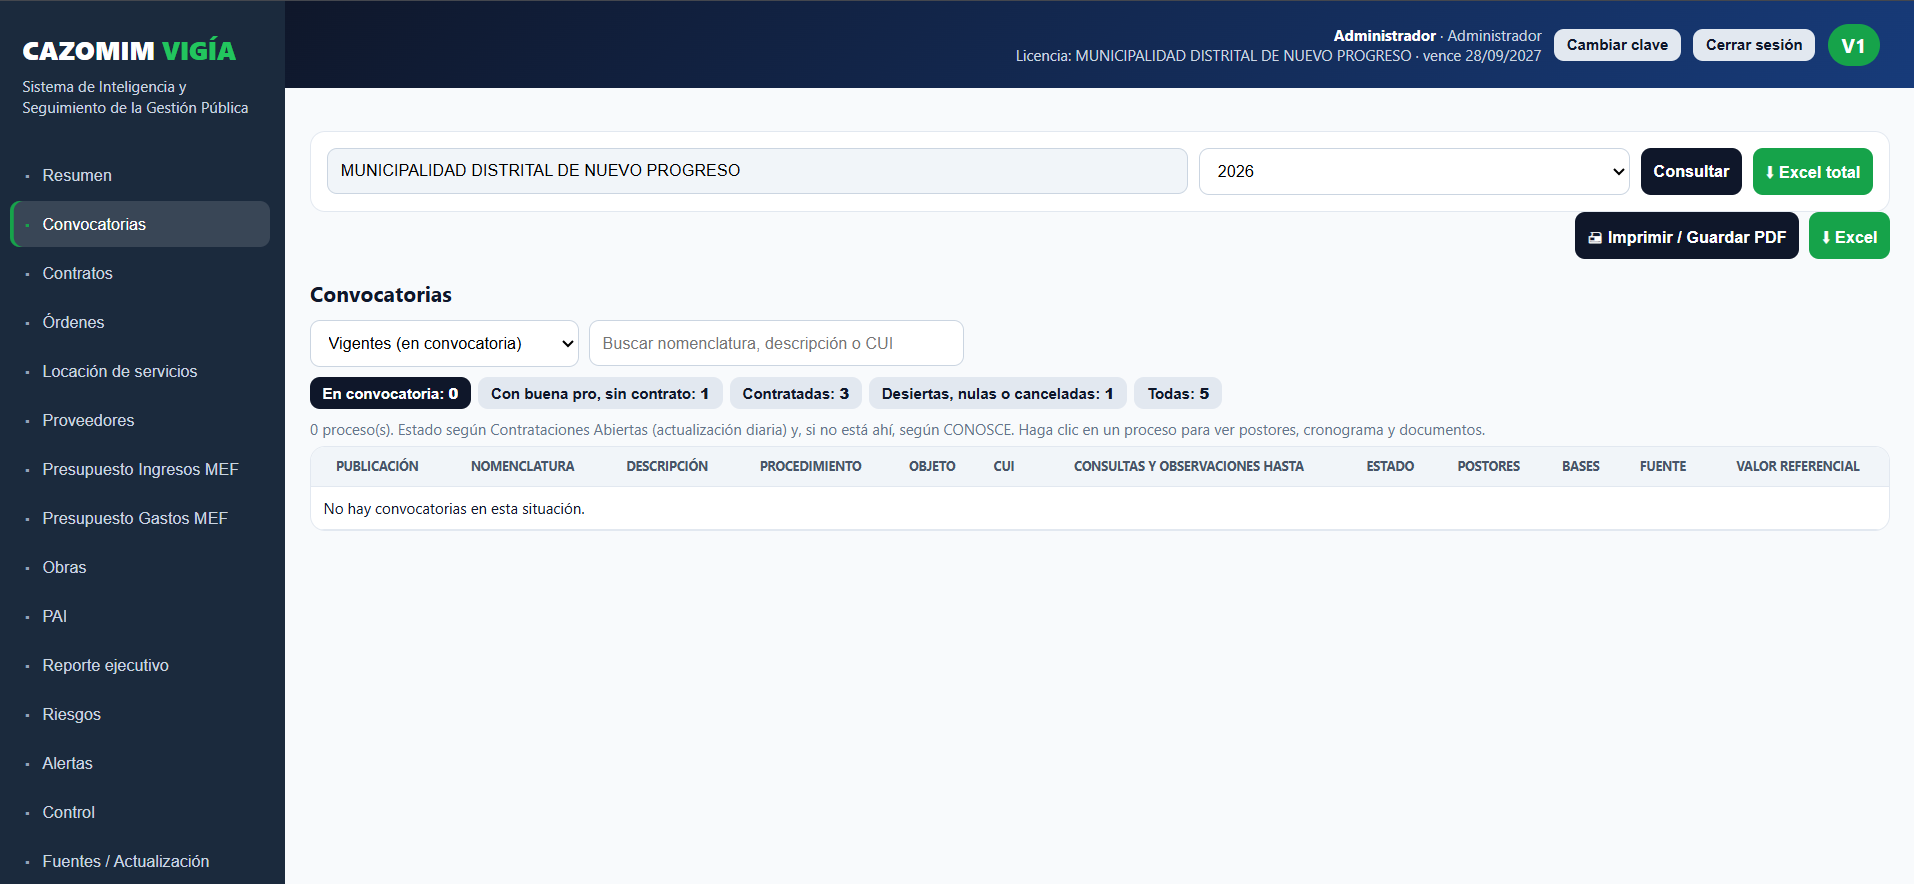The height and width of the screenshot is (884, 1914).
Task: Click the Cambiar clave button
Action: tap(1617, 45)
